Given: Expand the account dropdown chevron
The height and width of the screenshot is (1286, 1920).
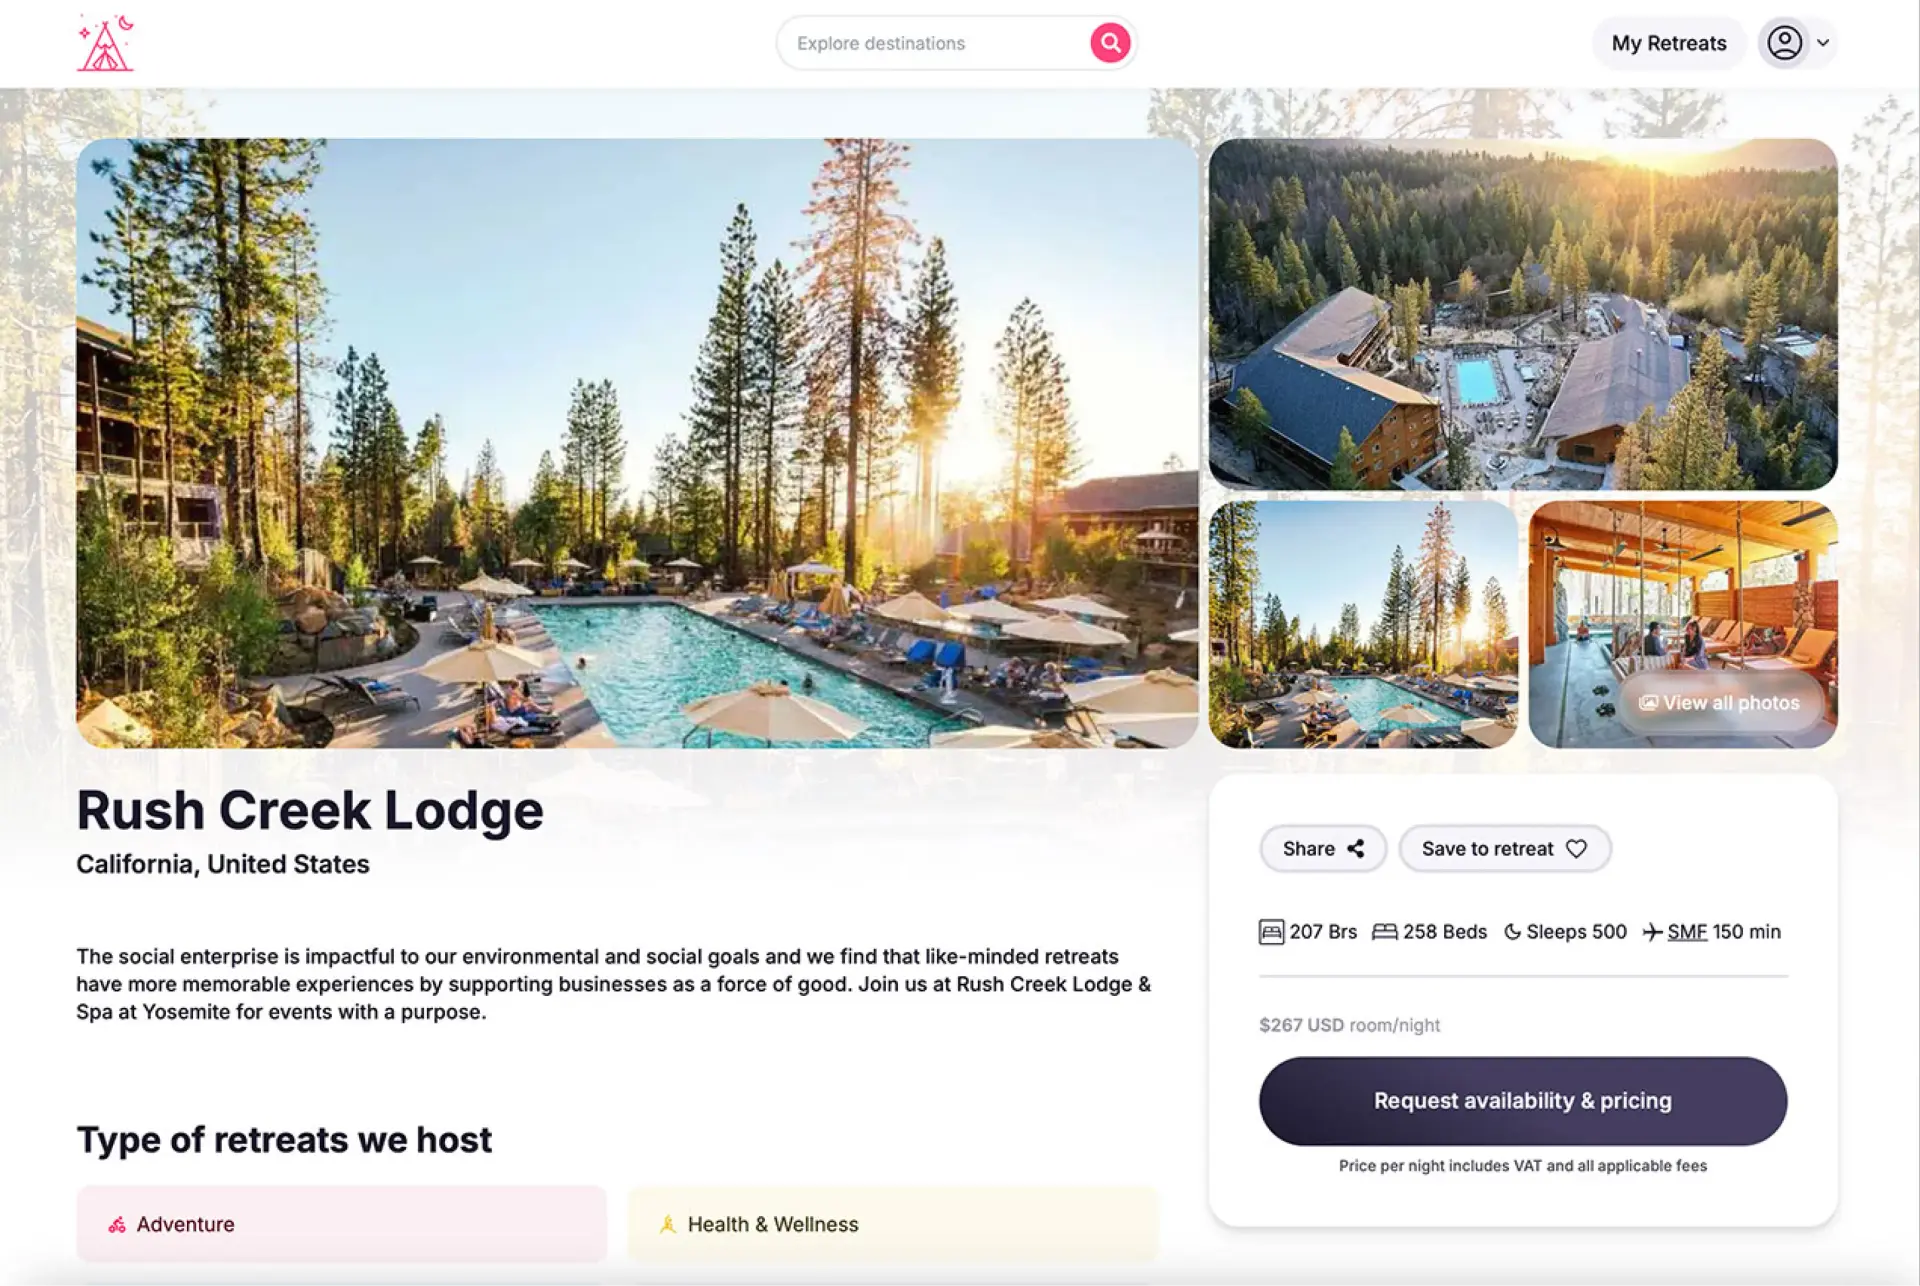Looking at the screenshot, I should click(x=1823, y=43).
